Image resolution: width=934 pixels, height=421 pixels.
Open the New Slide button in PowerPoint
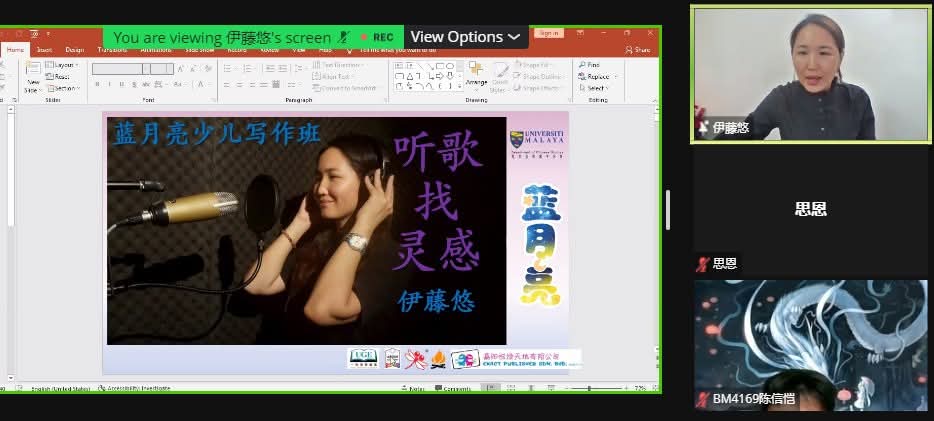coord(33,77)
